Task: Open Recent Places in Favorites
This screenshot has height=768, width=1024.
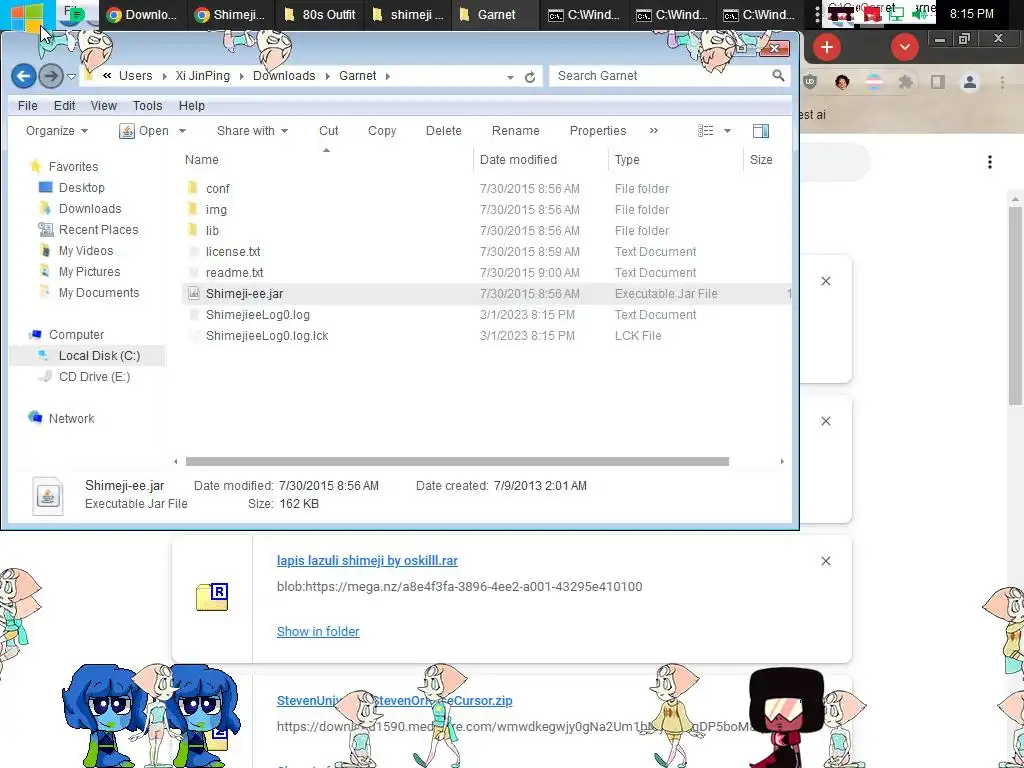Action: (98, 229)
